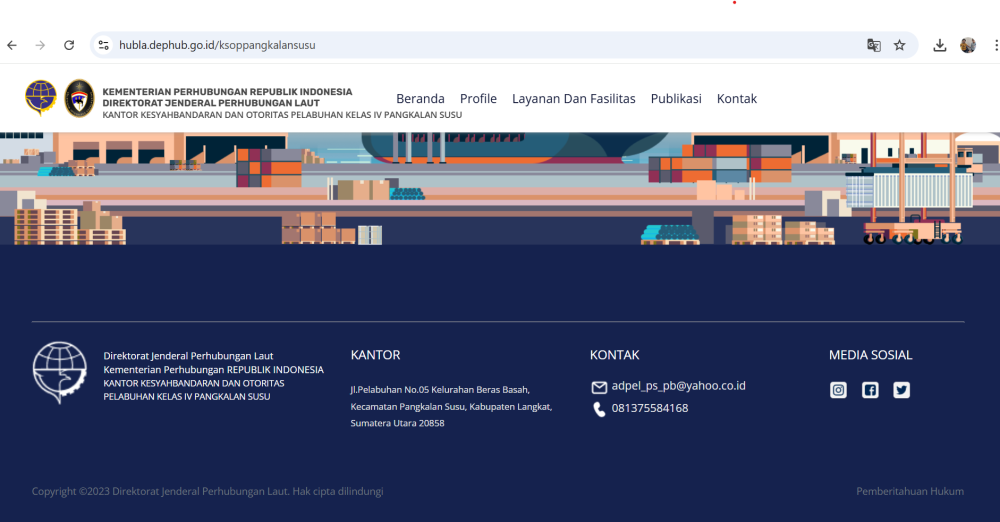This screenshot has height=522, width=1000.
Task: Click phone number 081375584168
Action: pos(650,408)
